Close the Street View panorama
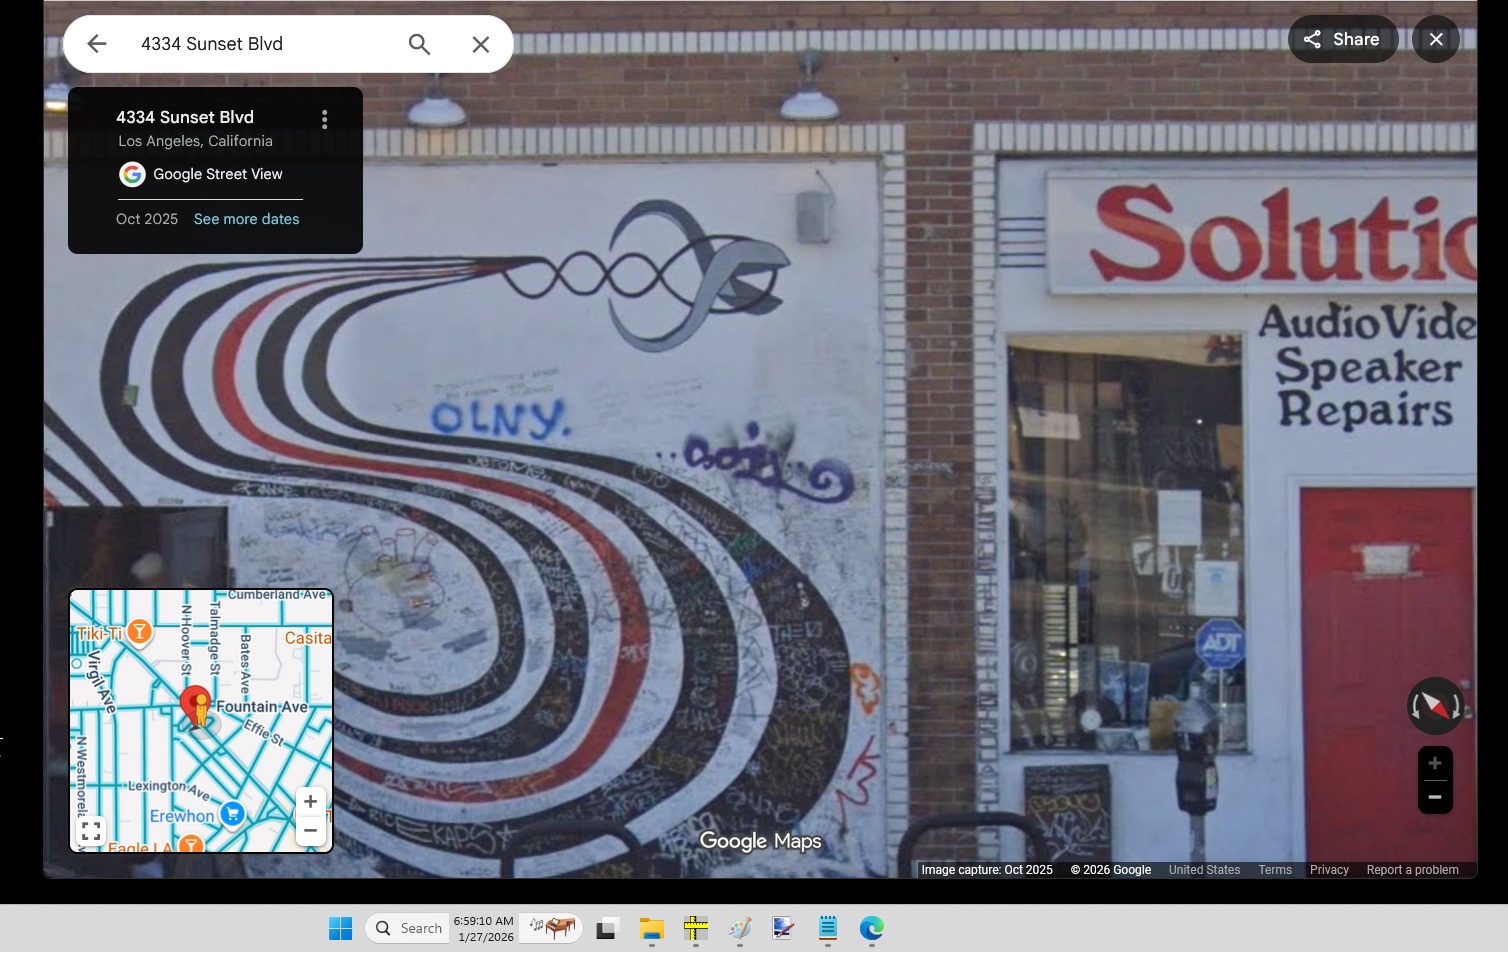This screenshot has width=1508, height=954. point(1436,40)
